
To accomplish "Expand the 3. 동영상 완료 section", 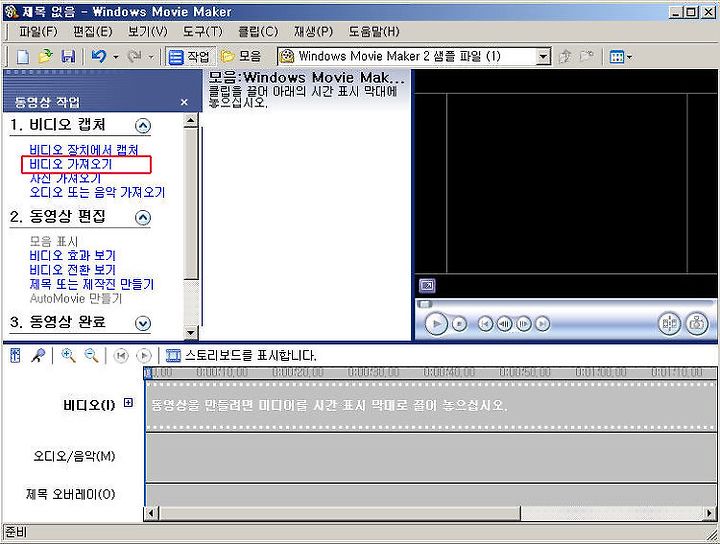I will pos(143,324).
